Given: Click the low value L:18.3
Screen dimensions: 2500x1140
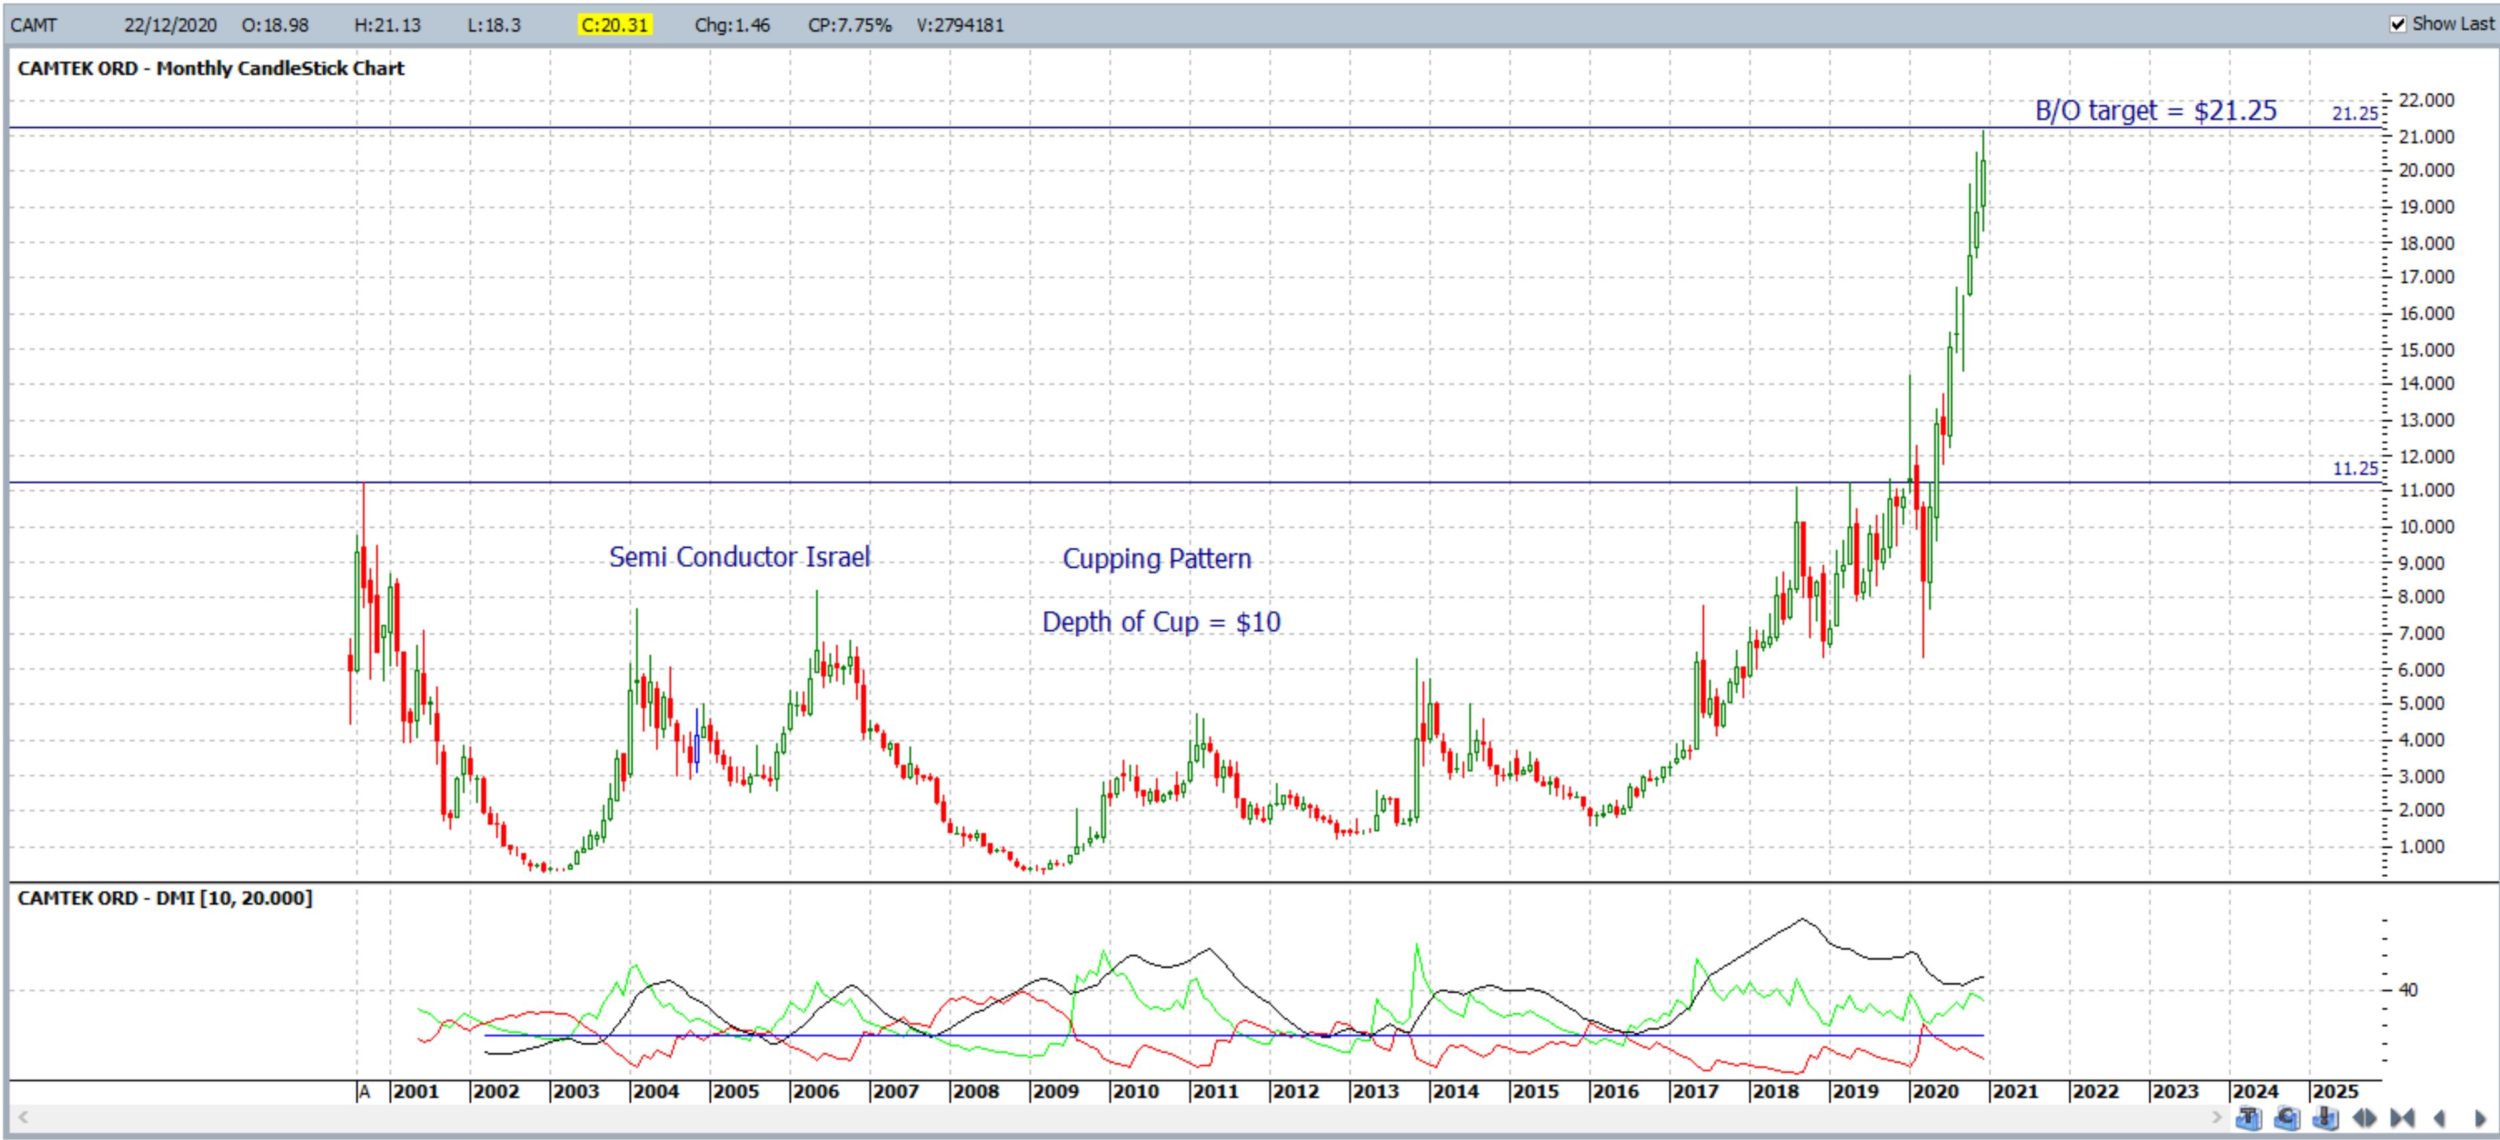Looking at the screenshot, I should (x=494, y=25).
